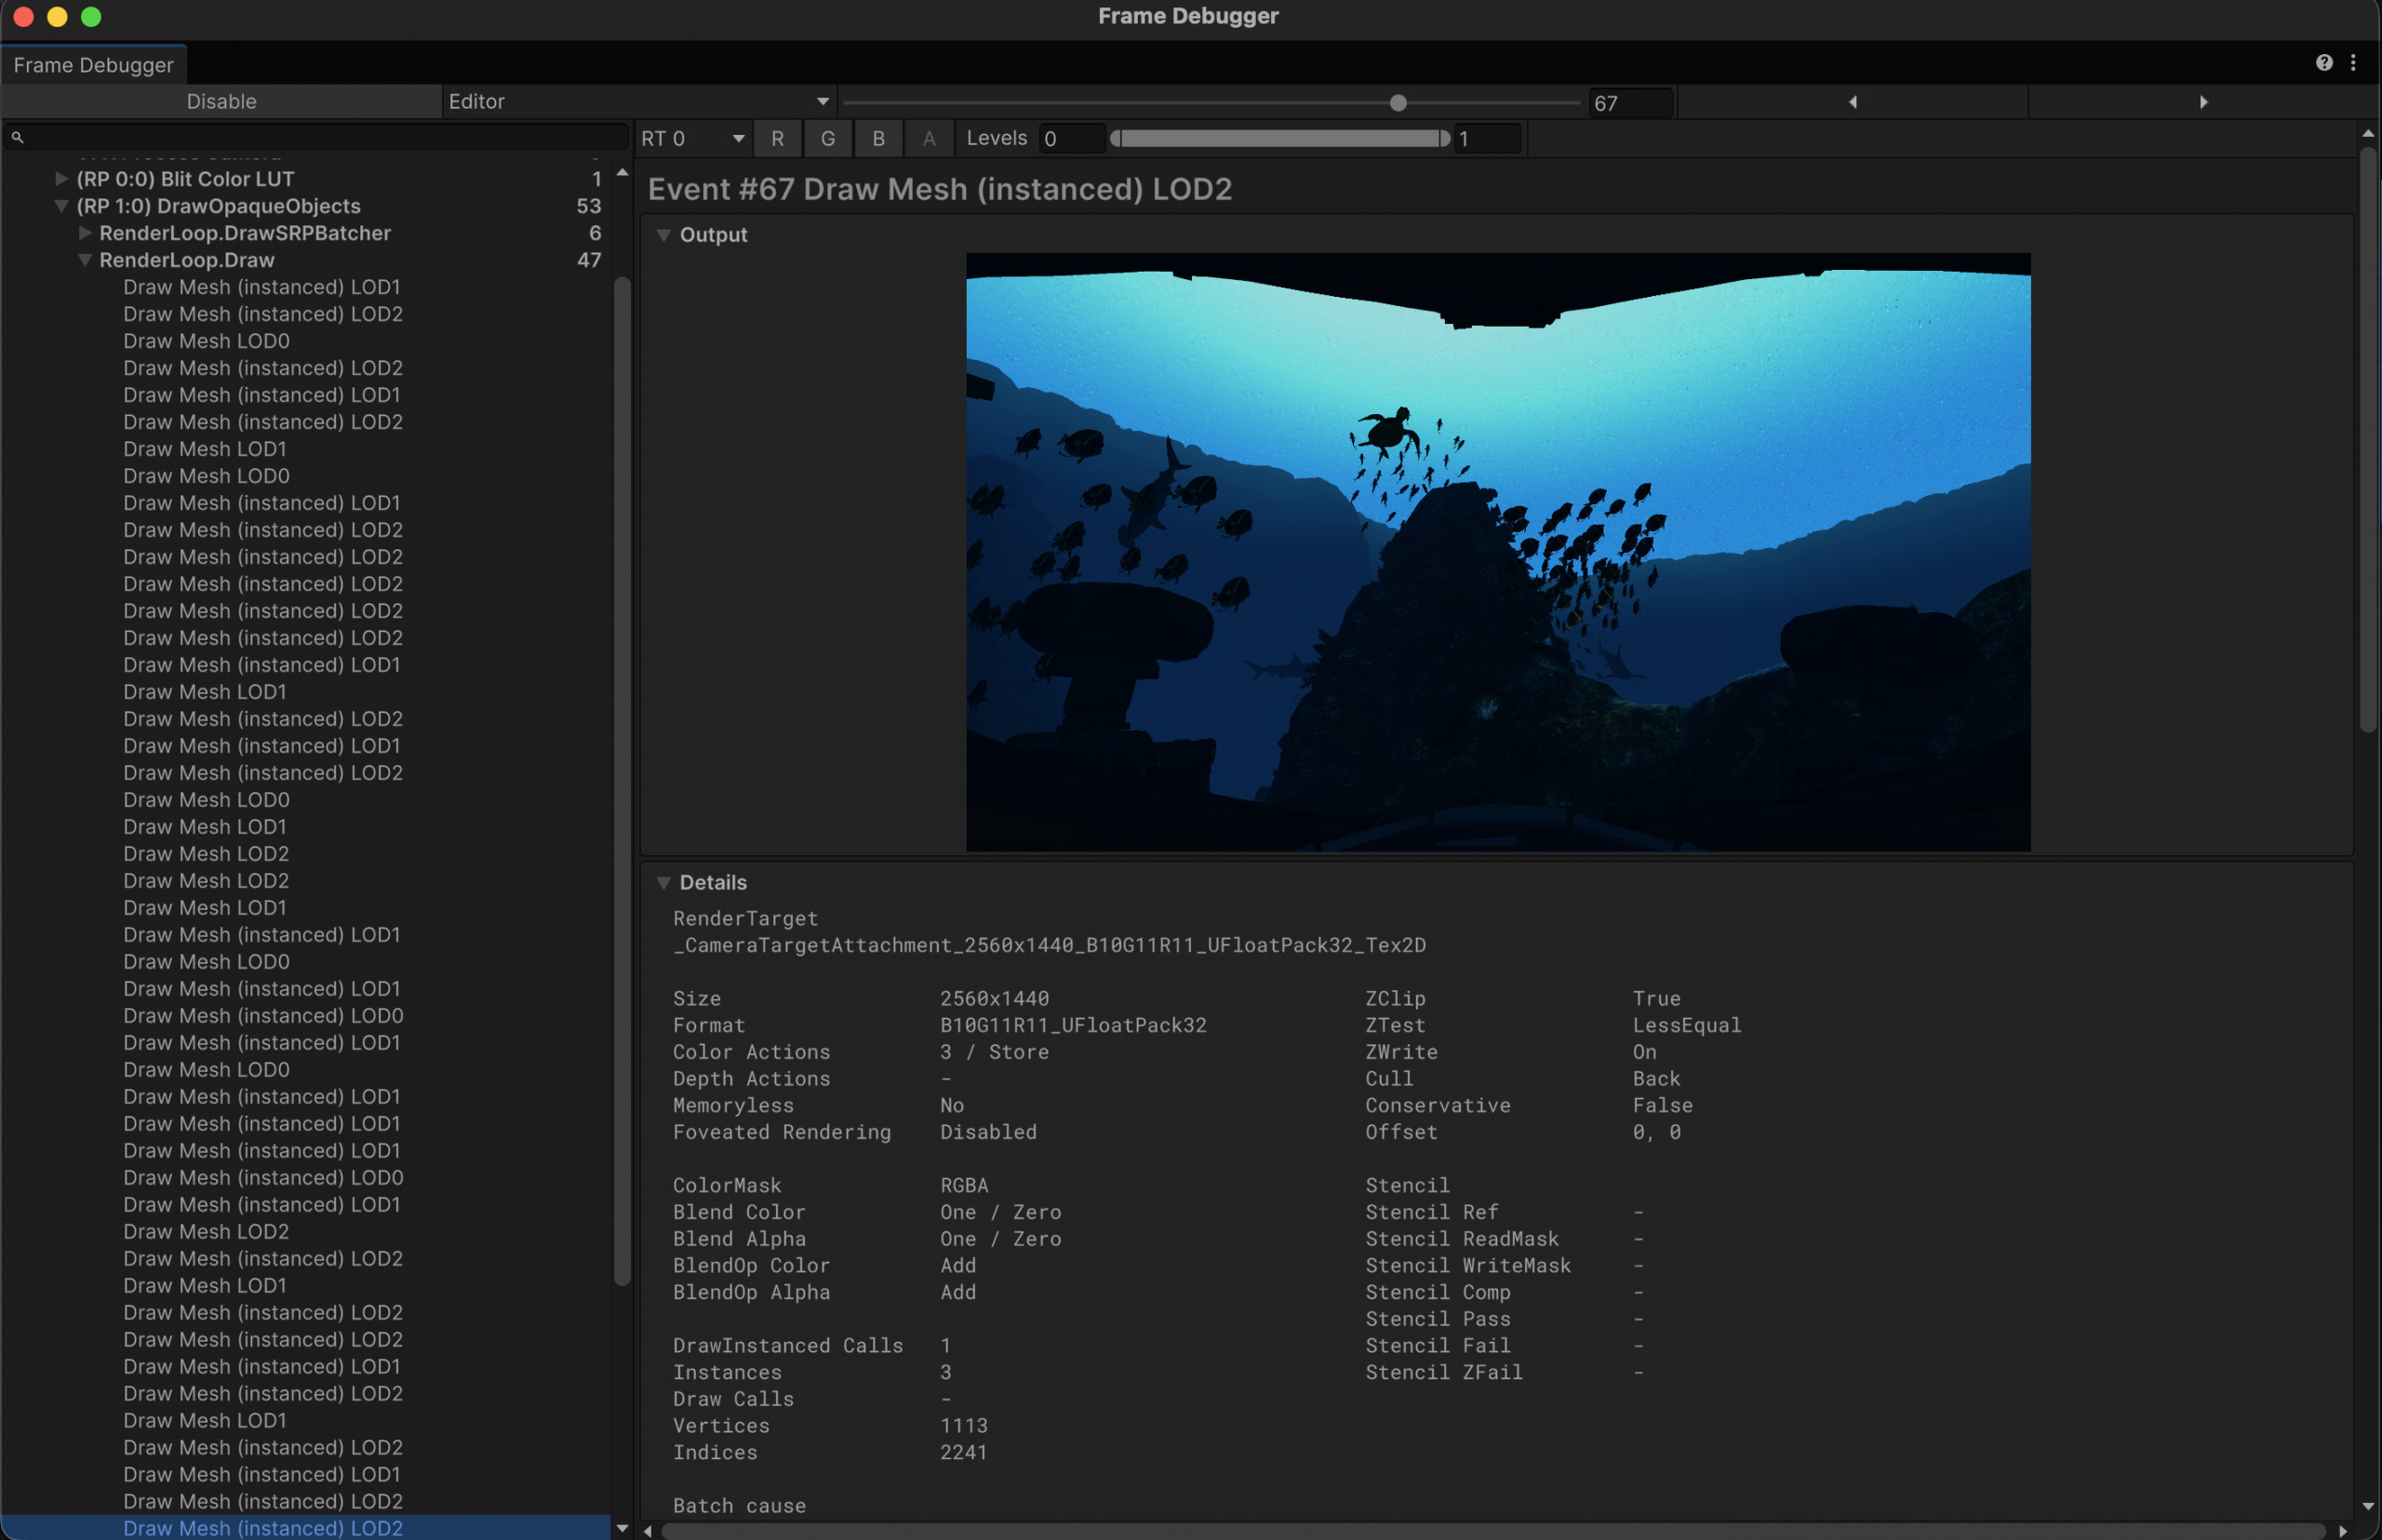Click the Cull value Back
This screenshot has height=1540, width=2382.
[1657, 1079]
